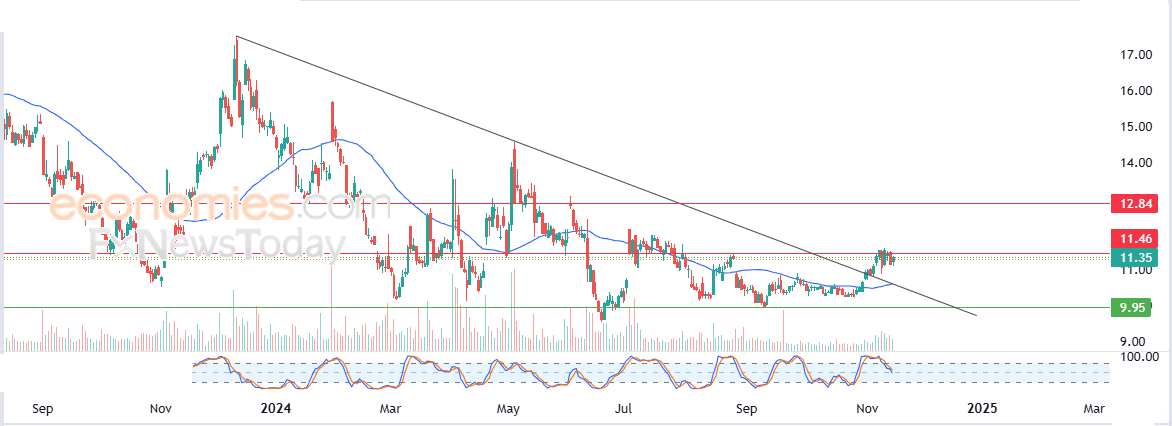Screen dimensions: 1172x426
Task: Click the May label on time axis
Action: pos(508,409)
